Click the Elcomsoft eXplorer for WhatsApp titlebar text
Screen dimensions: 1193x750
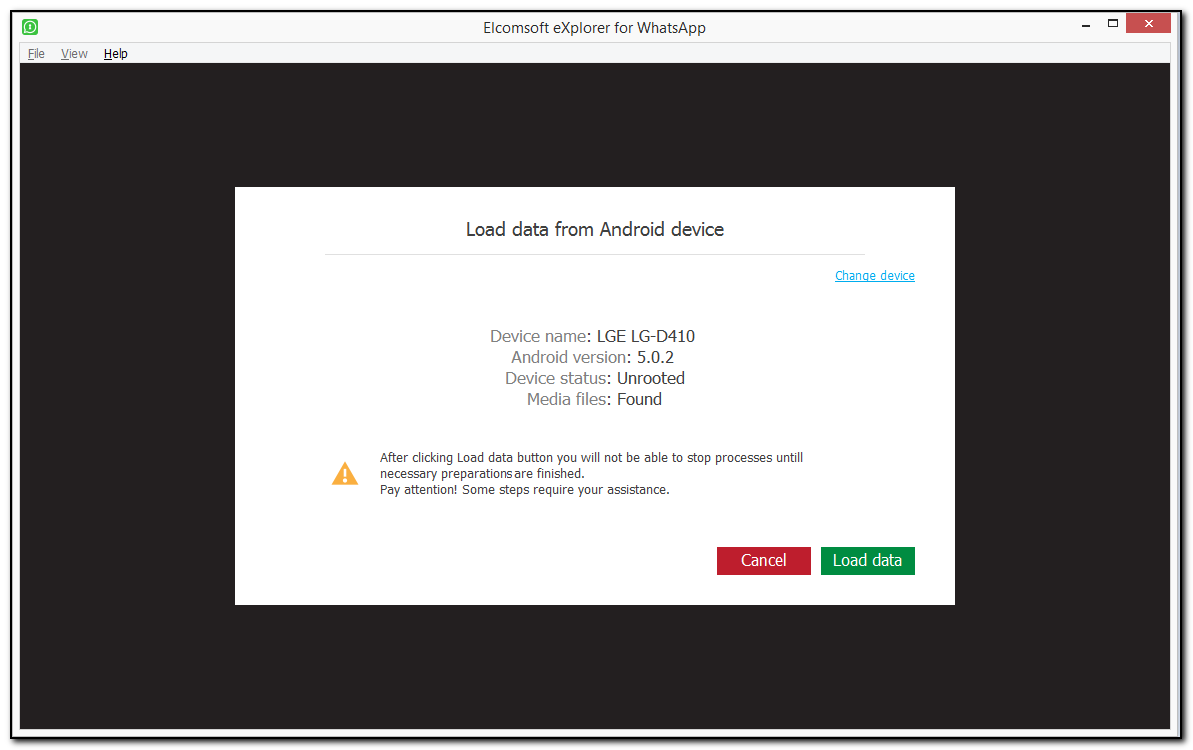click(x=594, y=27)
